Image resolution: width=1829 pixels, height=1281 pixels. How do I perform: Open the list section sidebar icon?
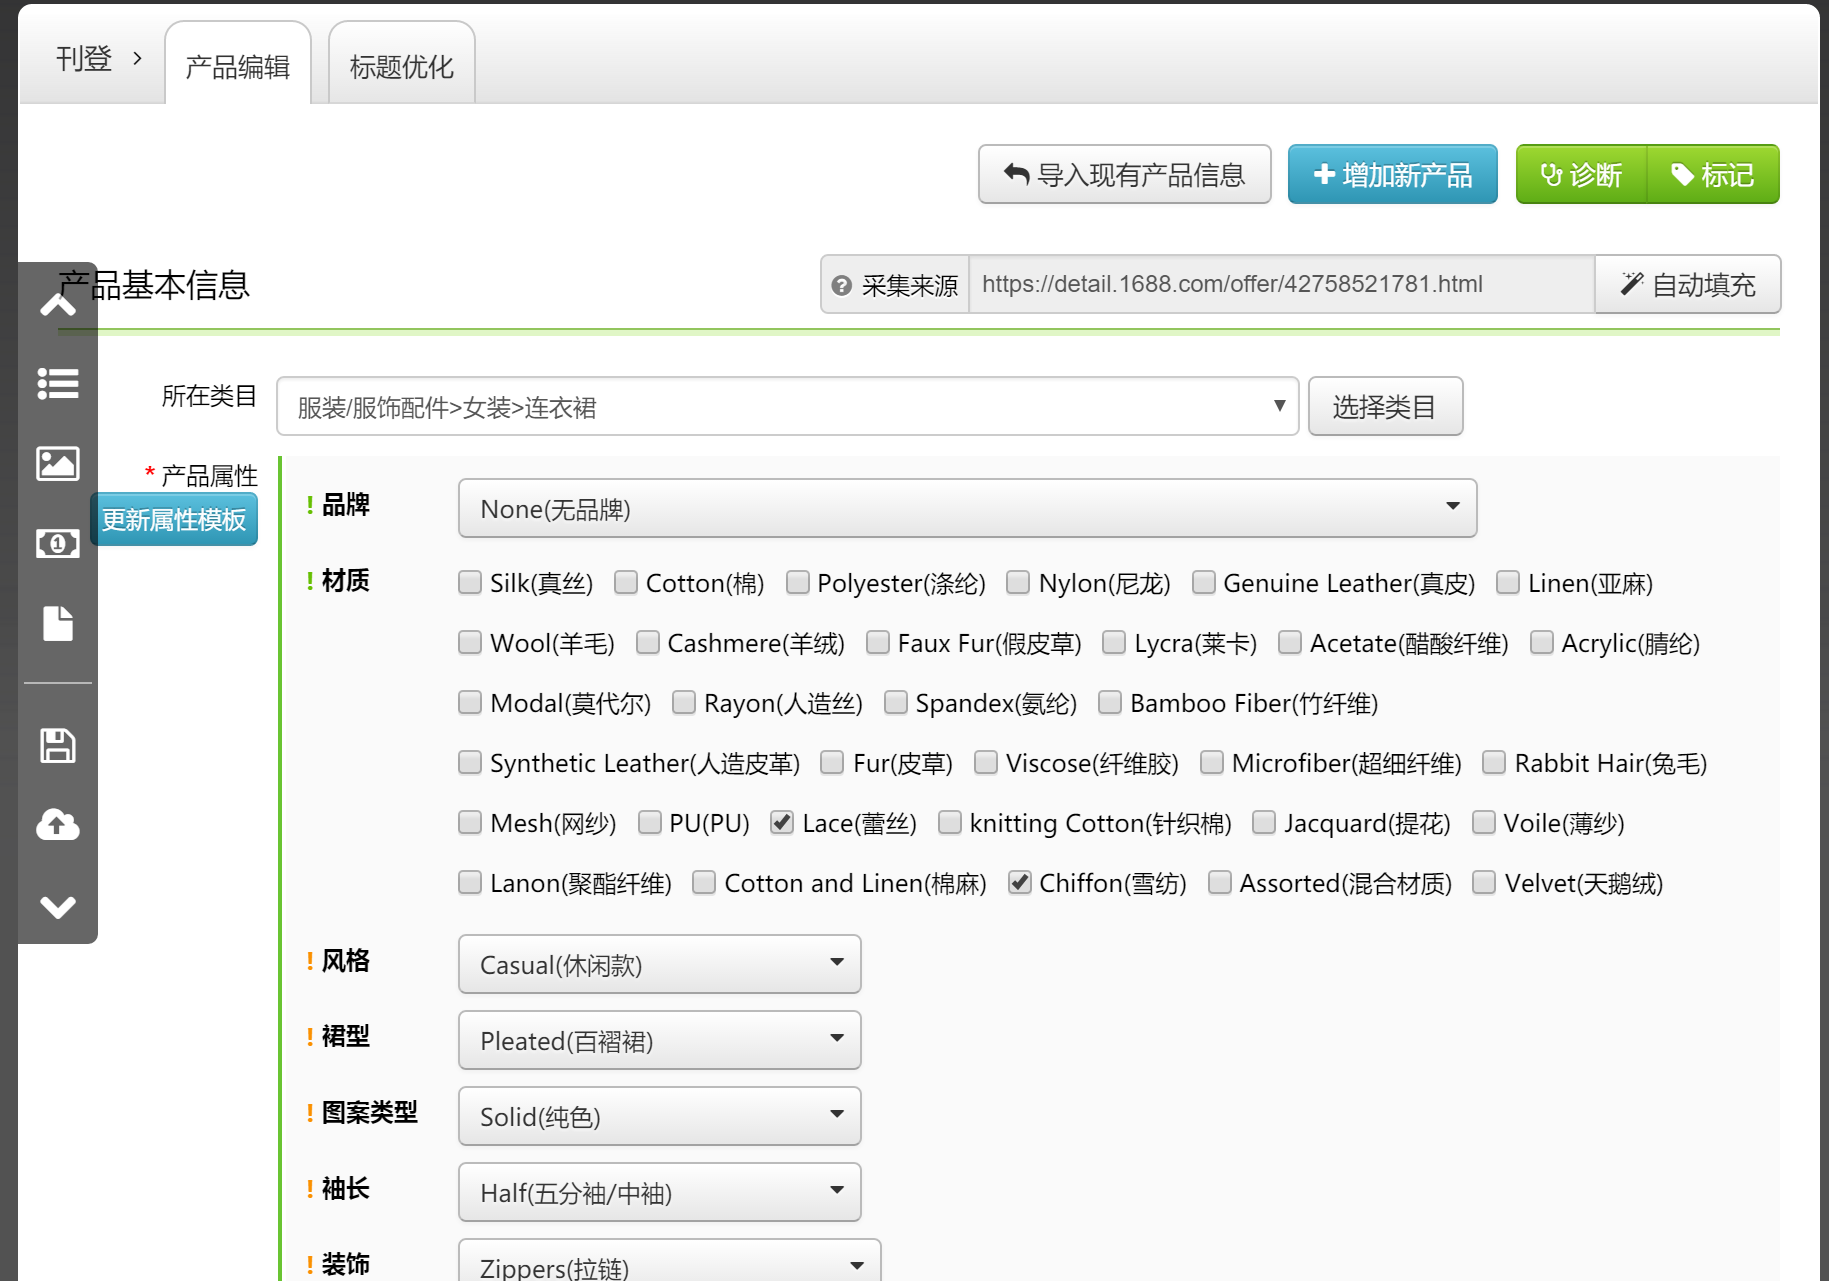58,384
